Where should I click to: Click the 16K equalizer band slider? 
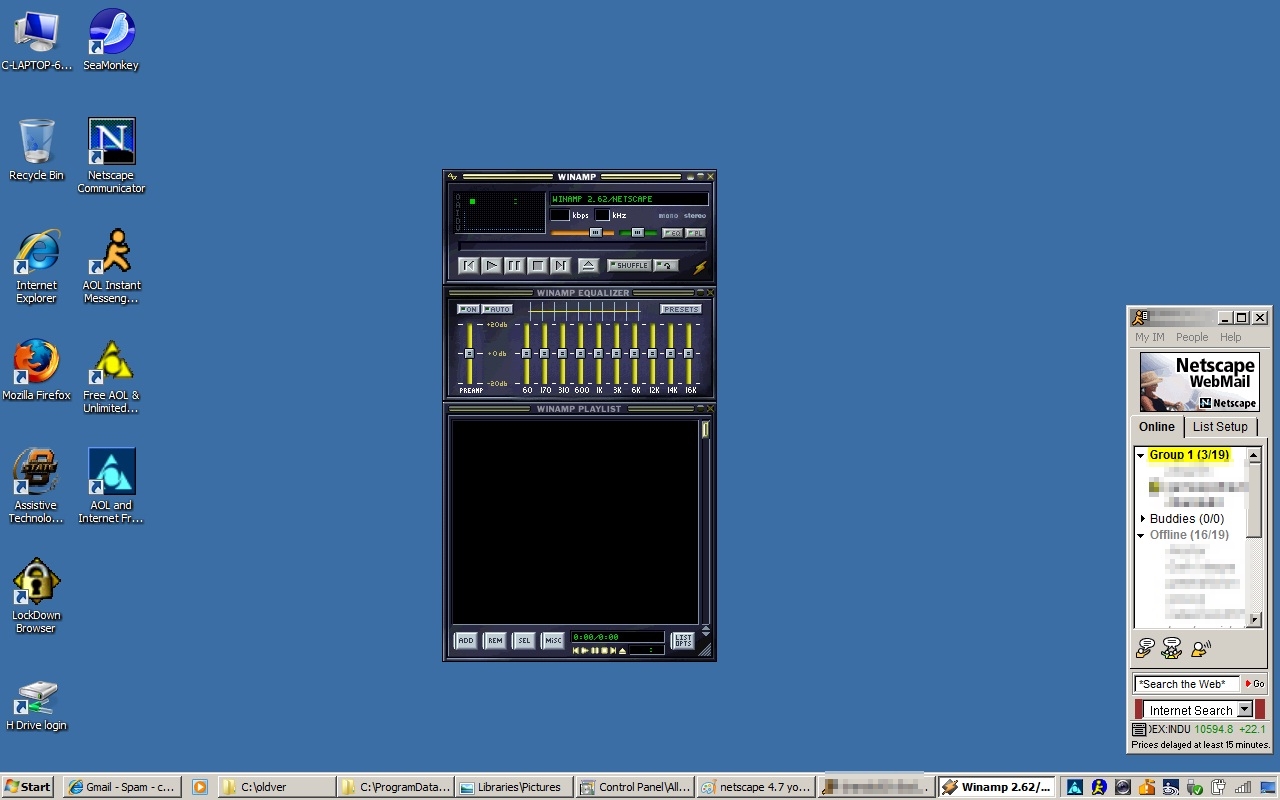(x=689, y=353)
